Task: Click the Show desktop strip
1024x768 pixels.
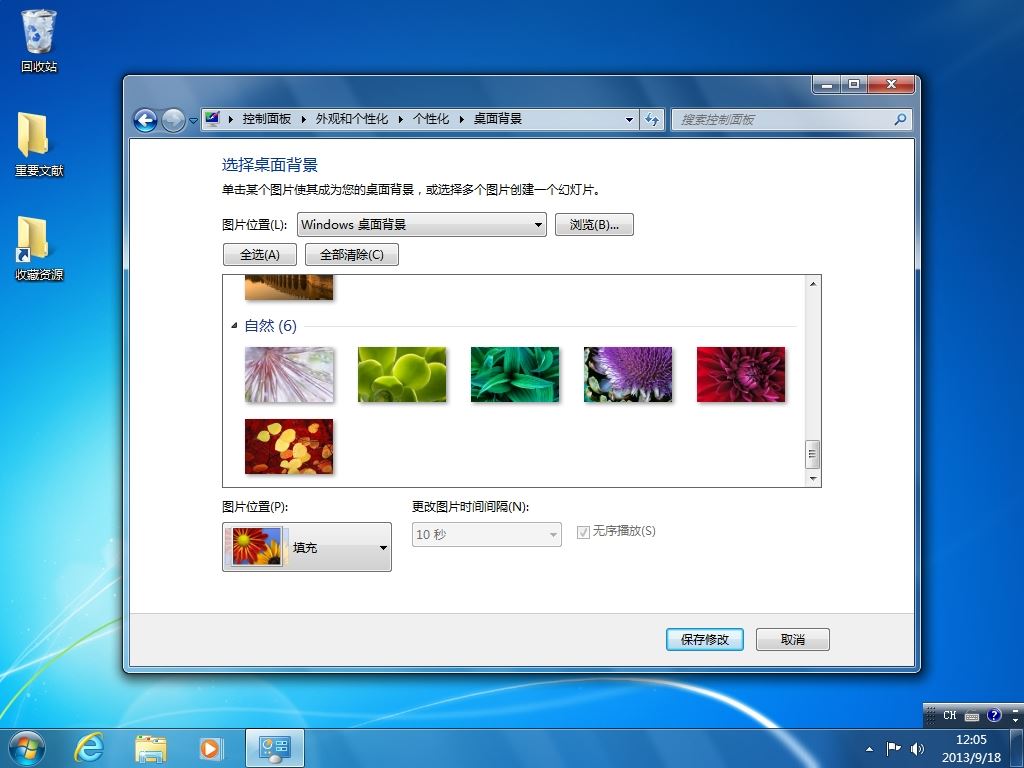Action: [x=1017, y=748]
